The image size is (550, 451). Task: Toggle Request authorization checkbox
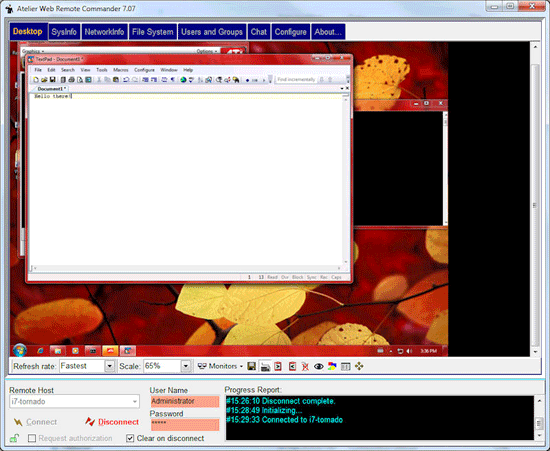tap(32, 438)
